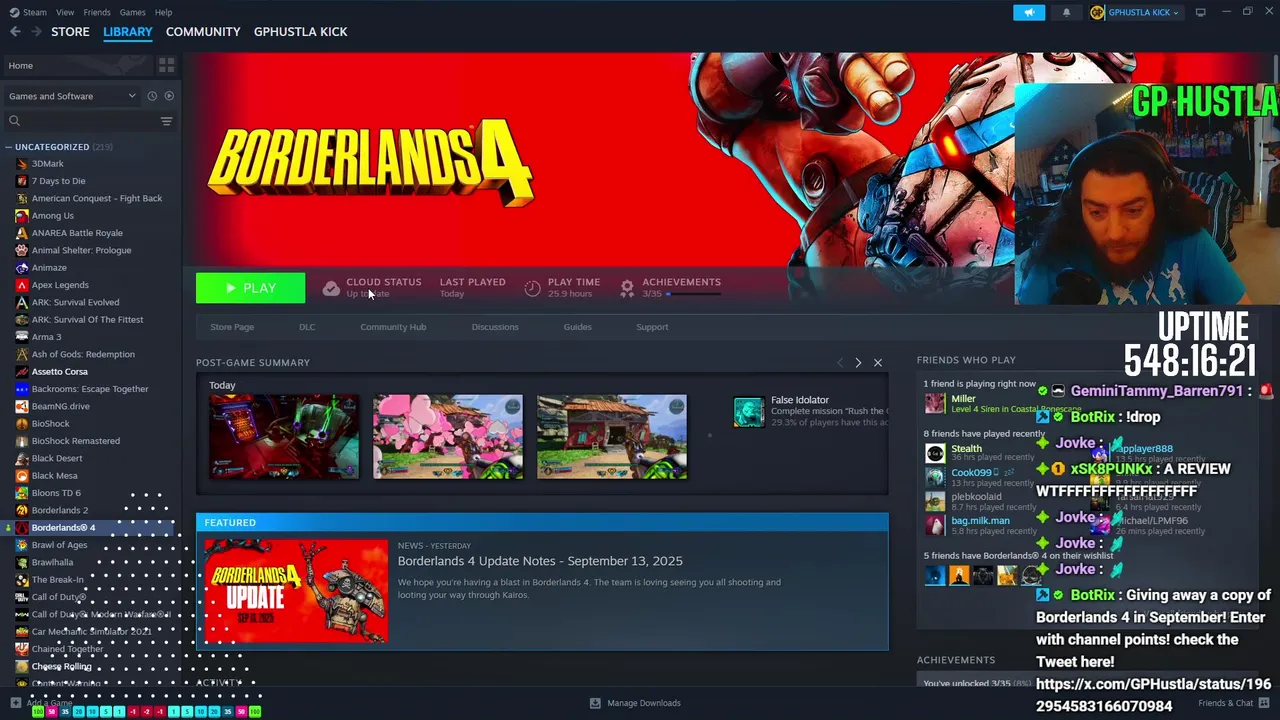Open Borderlands 4 Update Notes news title
The height and width of the screenshot is (720, 1280).
point(540,561)
